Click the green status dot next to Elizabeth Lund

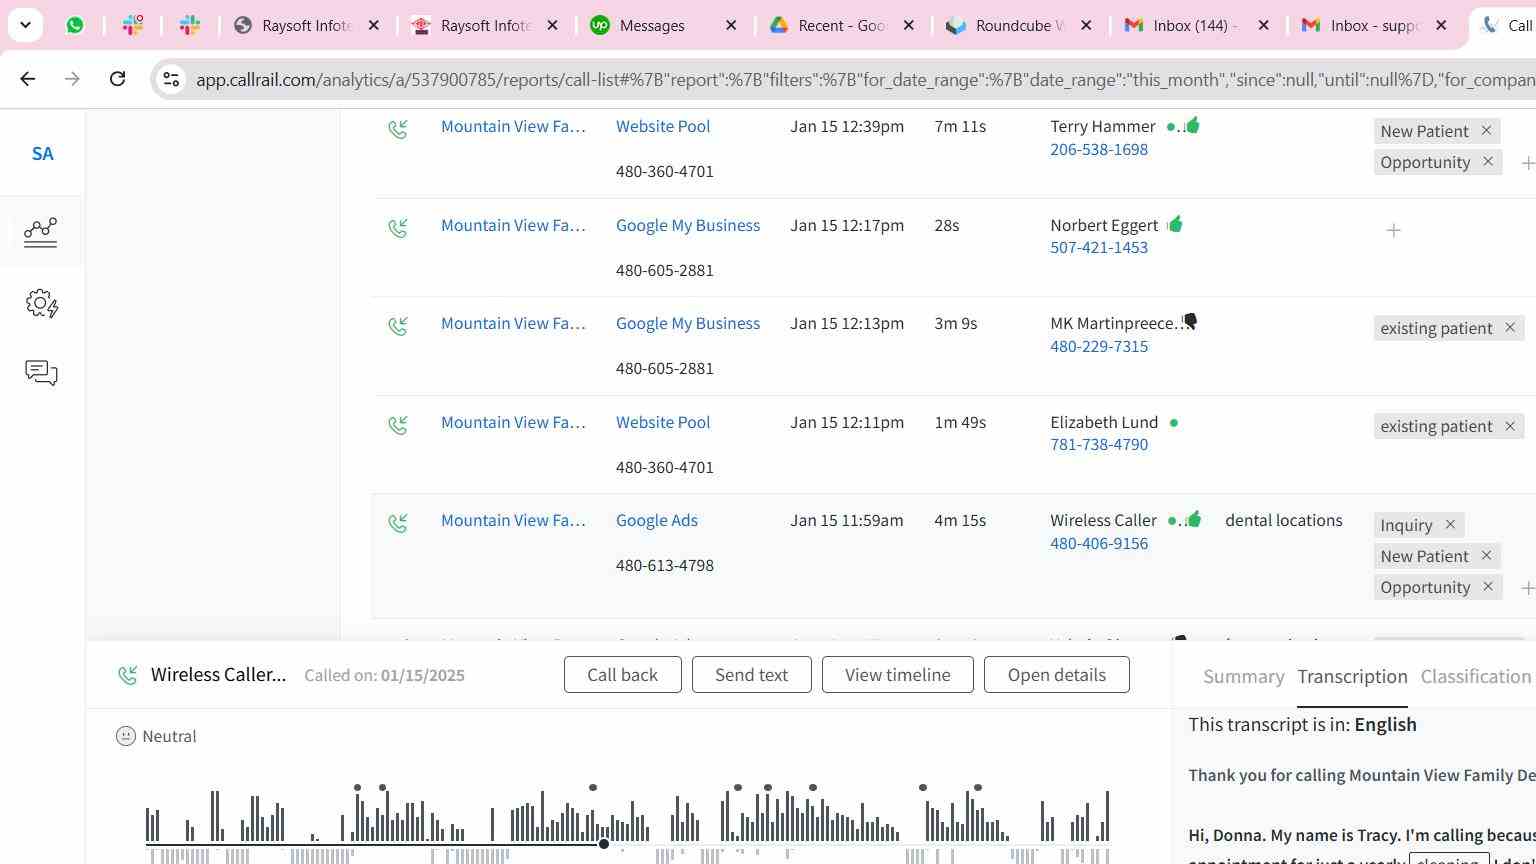tap(1174, 423)
